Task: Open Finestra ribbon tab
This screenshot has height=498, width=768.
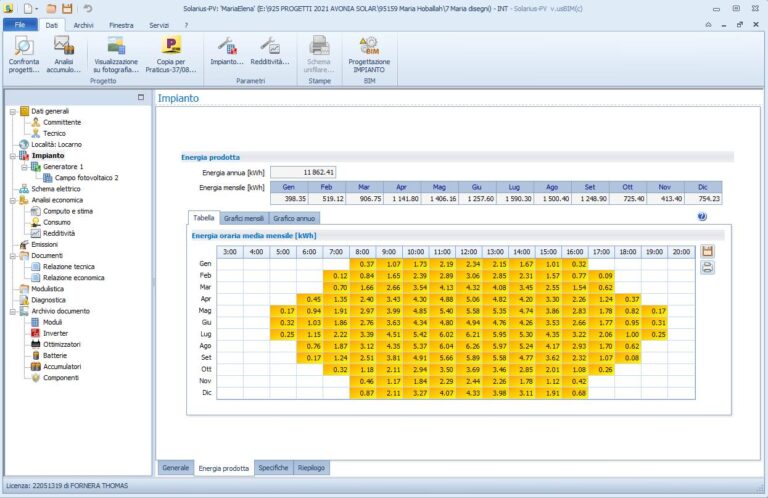Action: pyautogui.click(x=121, y=25)
